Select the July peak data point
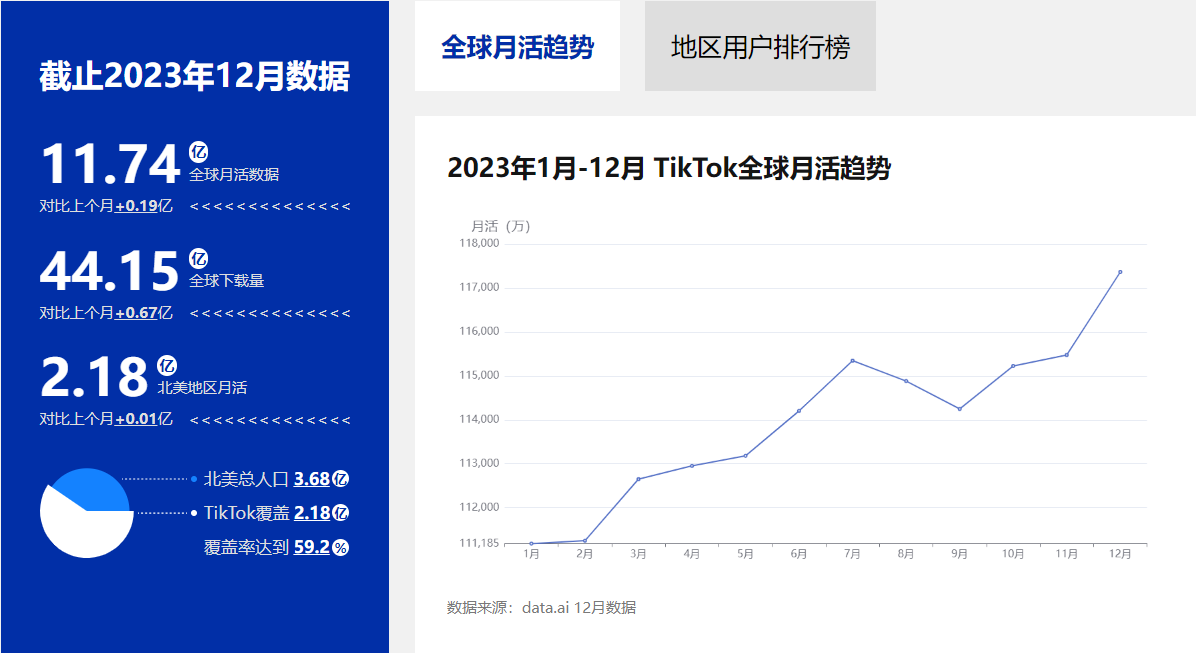Screen dimensions: 1196x653 point(852,360)
